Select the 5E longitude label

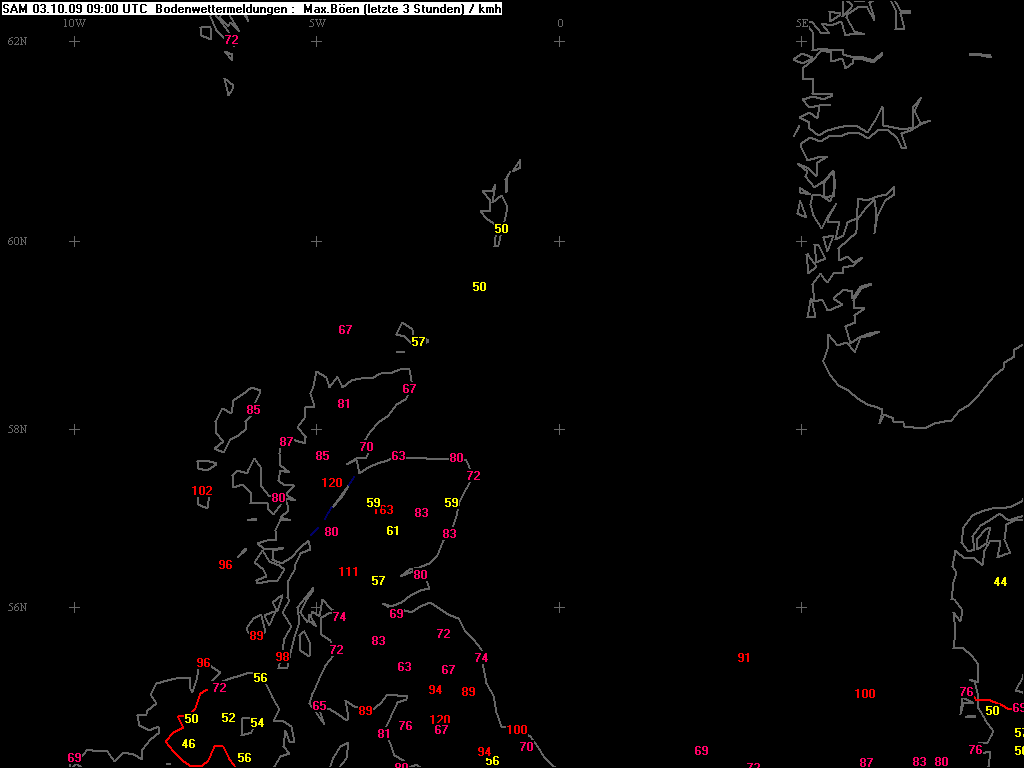click(801, 23)
